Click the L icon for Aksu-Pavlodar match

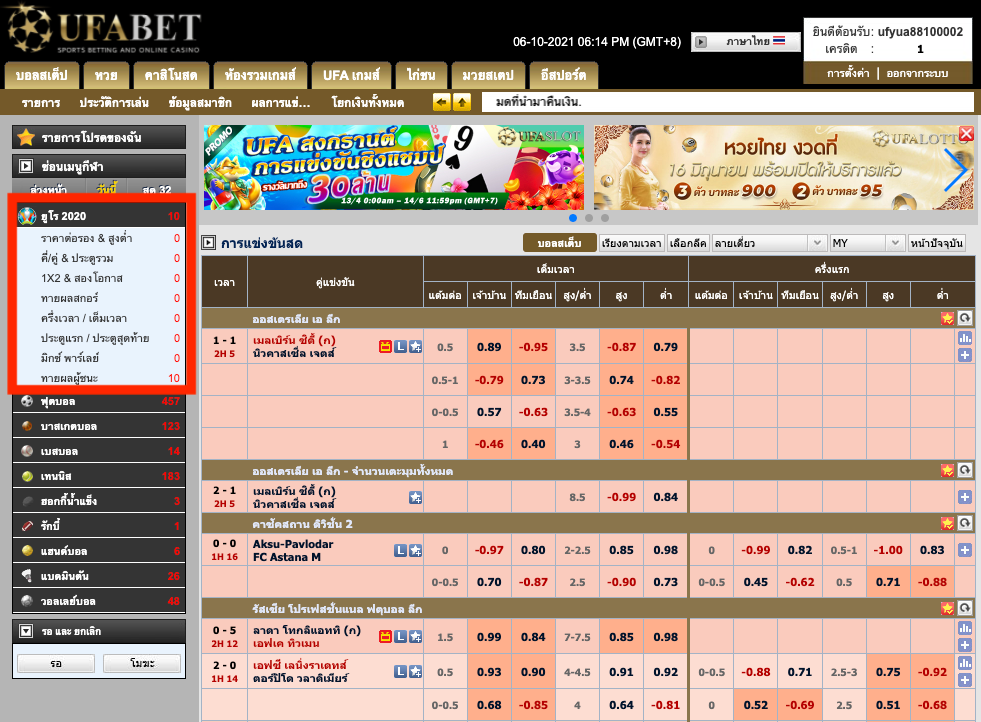pyautogui.click(x=400, y=550)
